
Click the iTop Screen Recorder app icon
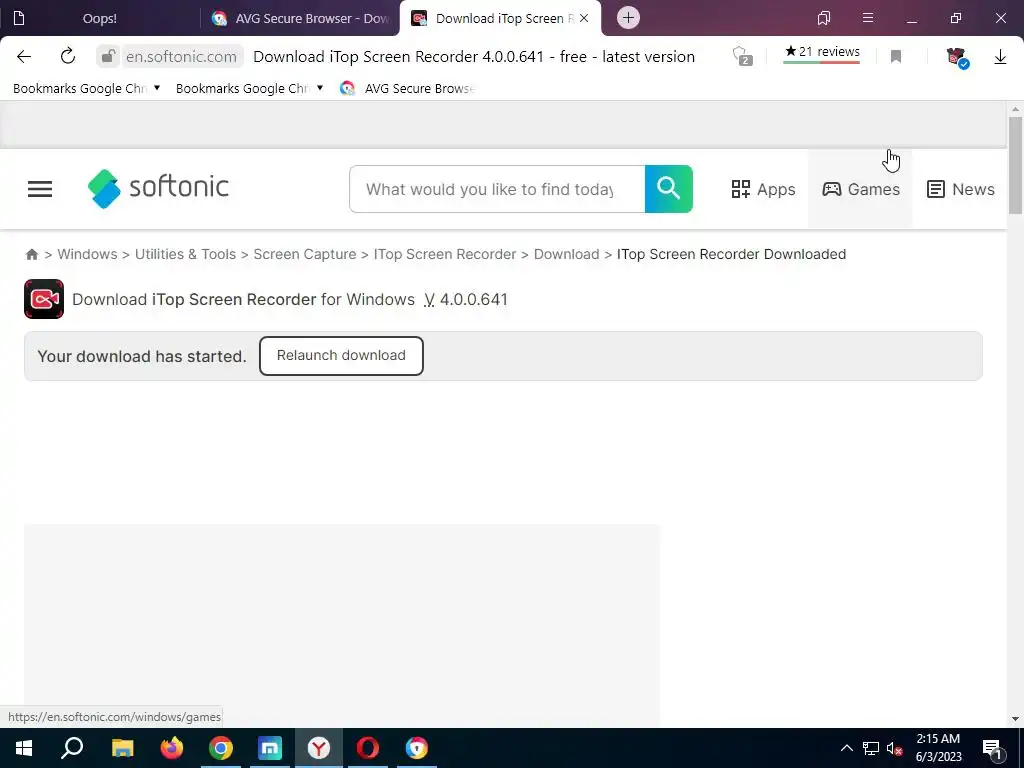[44, 299]
